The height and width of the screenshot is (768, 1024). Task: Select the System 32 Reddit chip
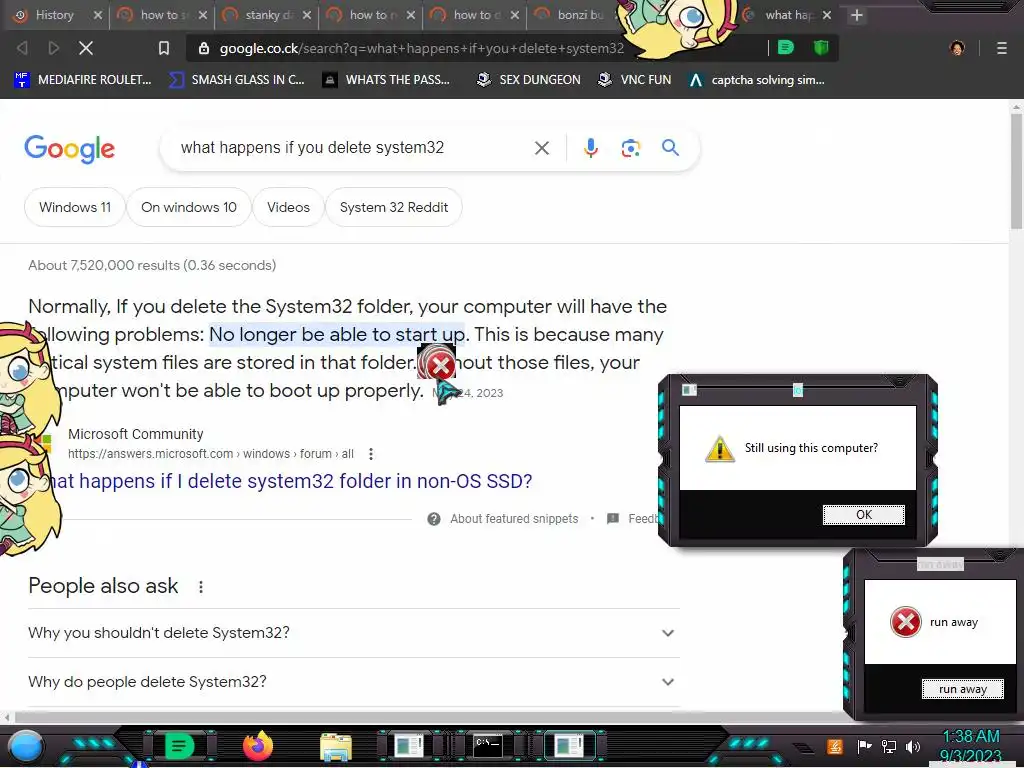394,207
